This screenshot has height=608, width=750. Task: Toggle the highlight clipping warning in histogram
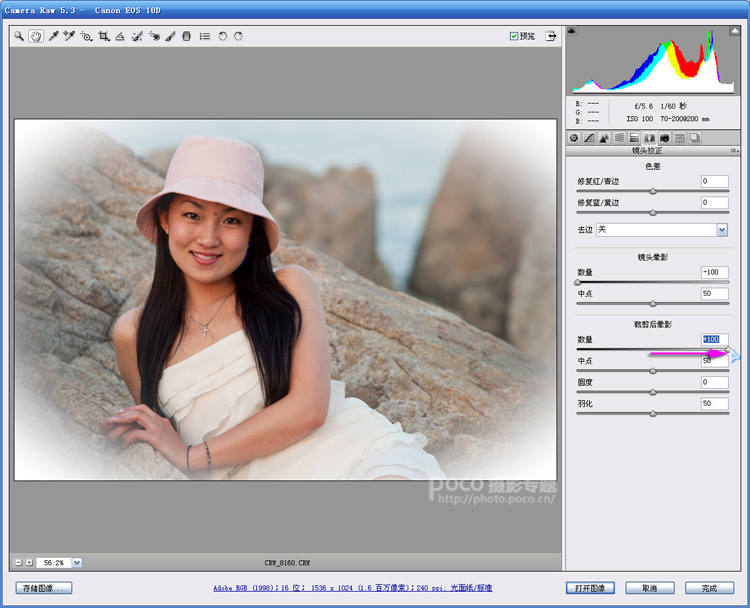[734, 31]
